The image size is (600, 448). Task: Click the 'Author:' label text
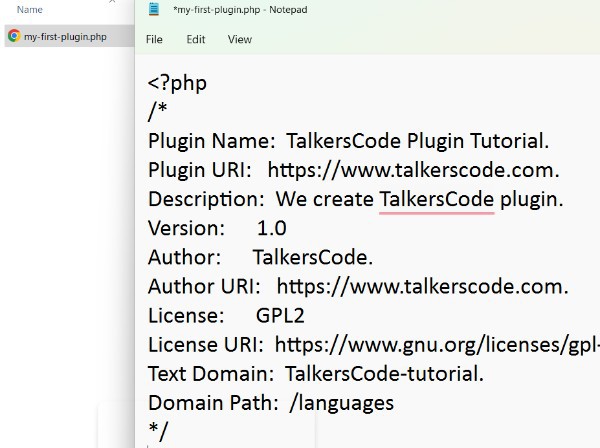click(184, 257)
